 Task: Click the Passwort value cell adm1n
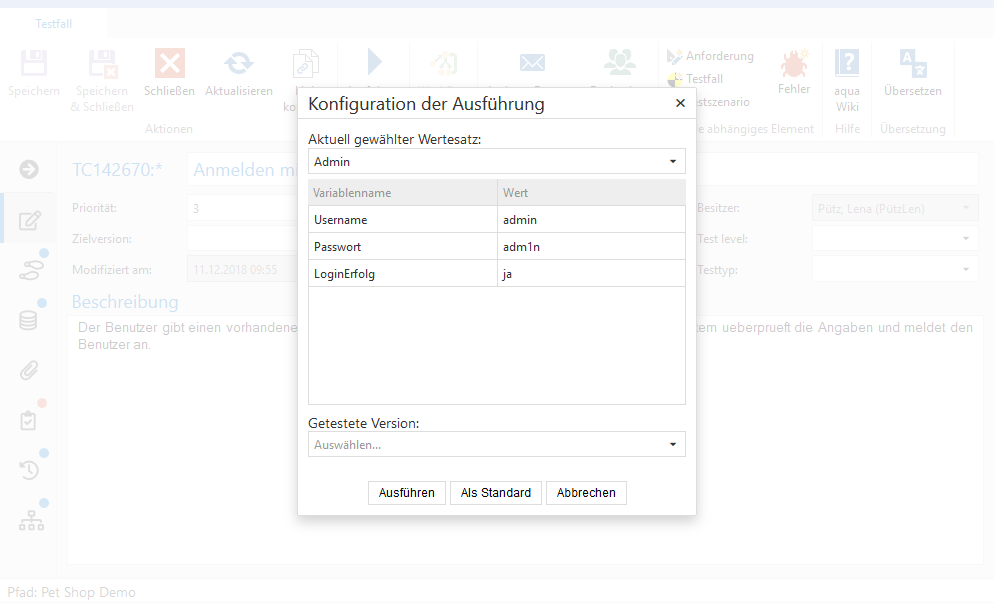pos(591,246)
